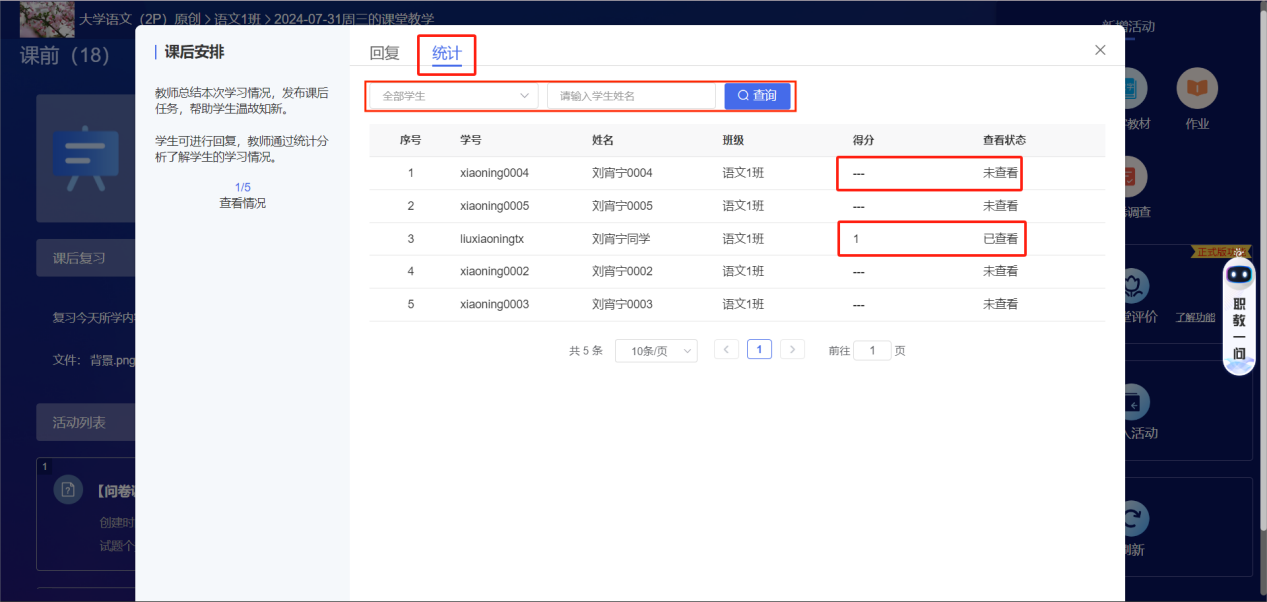The height and width of the screenshot is (602, 1267).
Task: Click the questionnaire activity icon in 活动列表
Action: 68,489
